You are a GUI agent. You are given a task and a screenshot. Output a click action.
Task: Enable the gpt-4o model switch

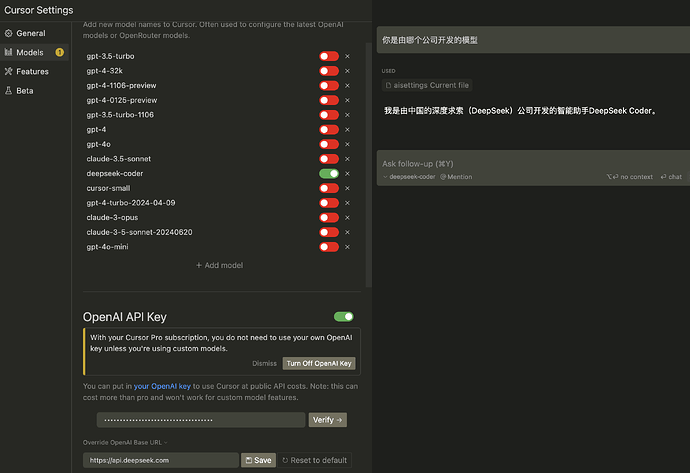[329, 144]
